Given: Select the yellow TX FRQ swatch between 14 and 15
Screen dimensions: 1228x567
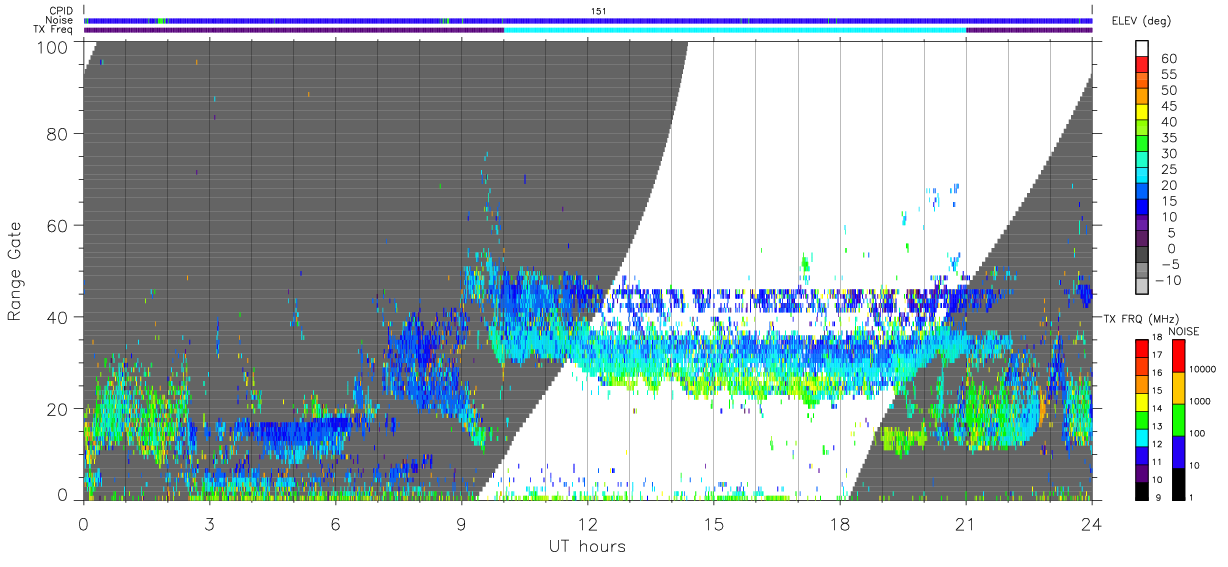Looking at the screenshot, I should click(1142, 400).
